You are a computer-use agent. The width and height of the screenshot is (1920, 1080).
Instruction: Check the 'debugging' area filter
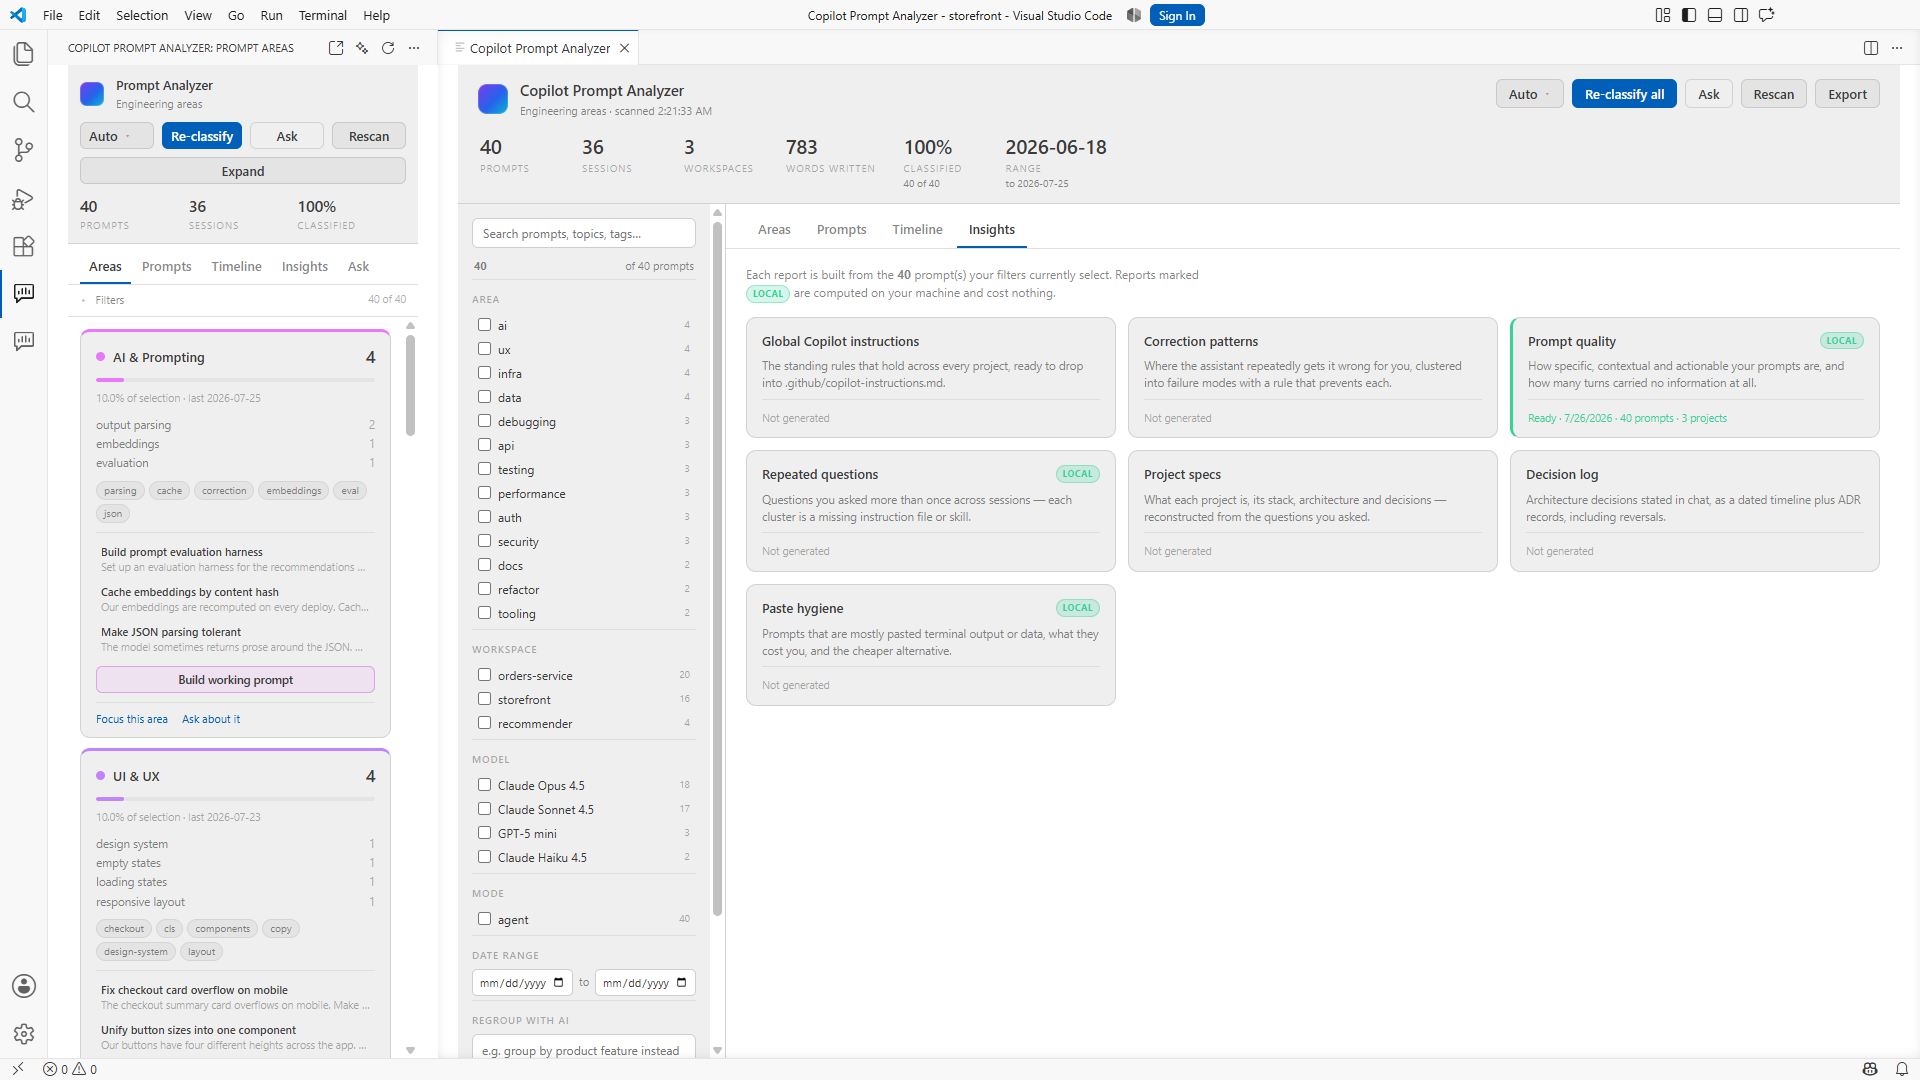[484, 421]
